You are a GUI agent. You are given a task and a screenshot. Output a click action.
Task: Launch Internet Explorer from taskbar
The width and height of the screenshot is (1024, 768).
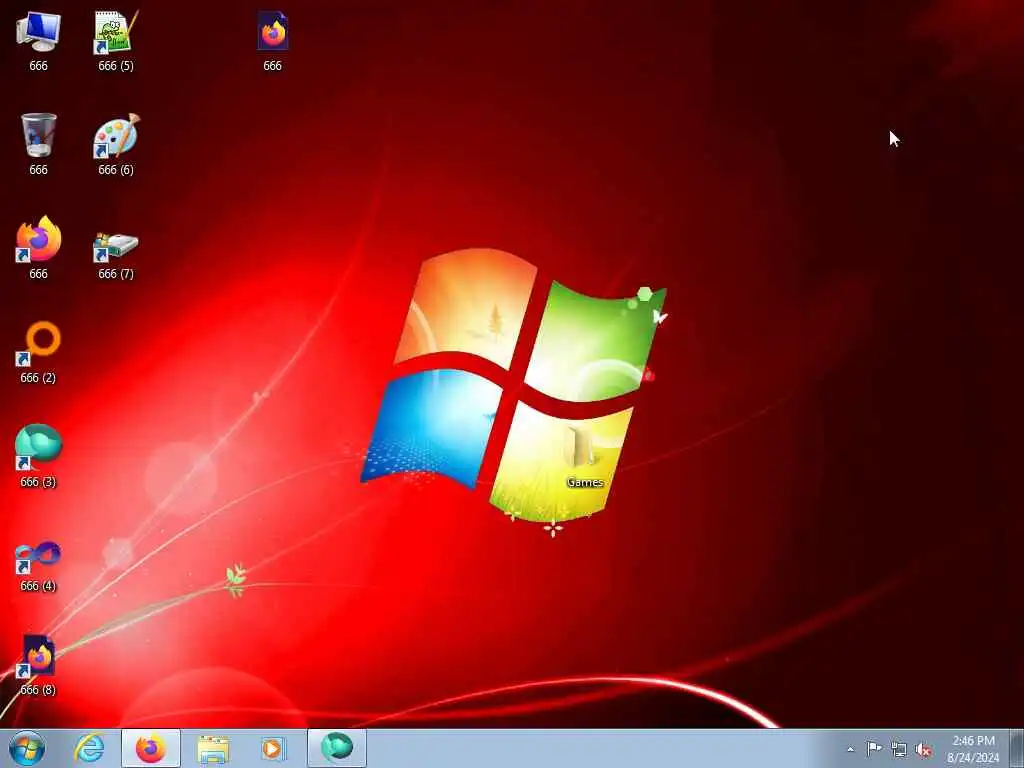click(89, 748)
